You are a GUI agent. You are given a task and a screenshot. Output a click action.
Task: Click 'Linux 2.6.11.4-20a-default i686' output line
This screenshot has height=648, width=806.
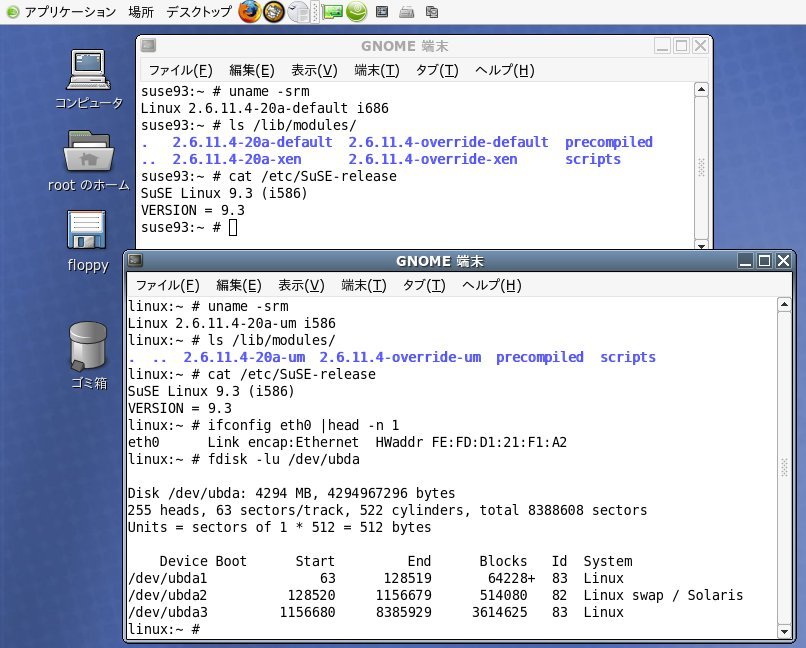[x=265, y=108]
